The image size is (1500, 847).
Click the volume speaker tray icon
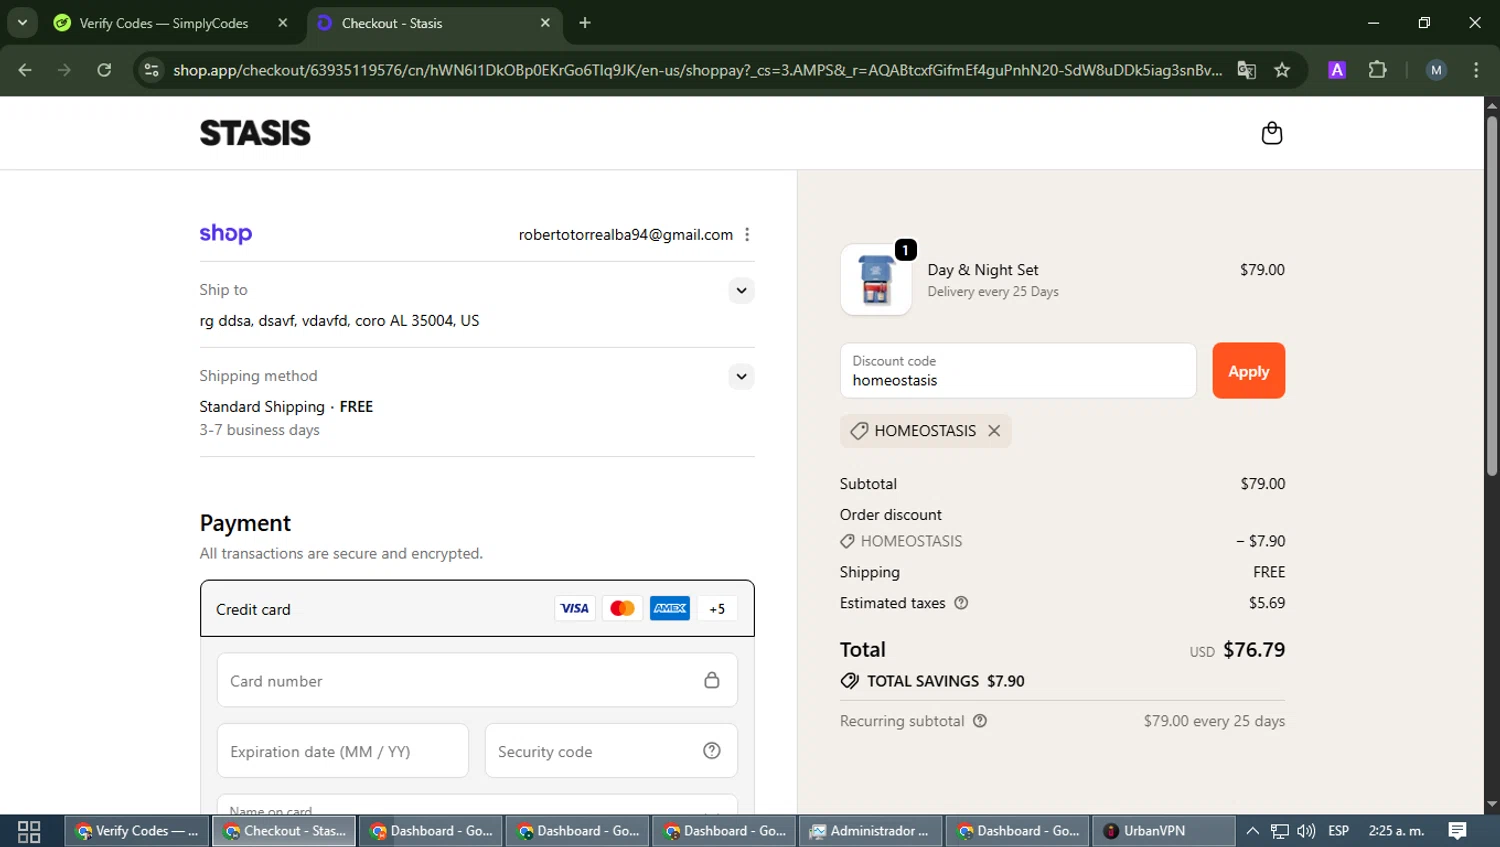[1306, 831]
